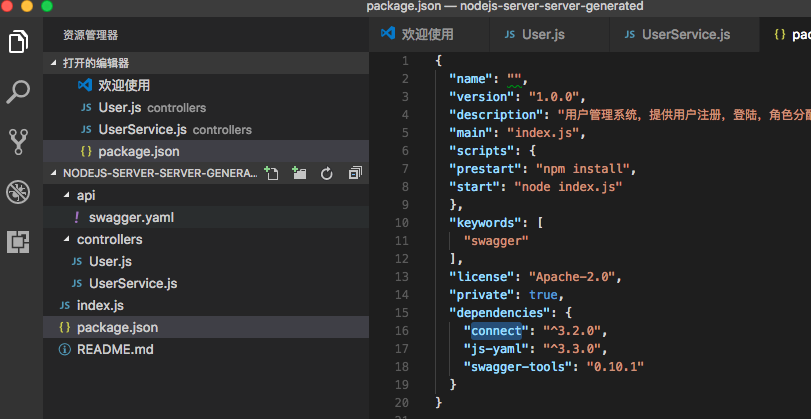
Task: Click the New File icon in explorer
Action: (270, 173)
